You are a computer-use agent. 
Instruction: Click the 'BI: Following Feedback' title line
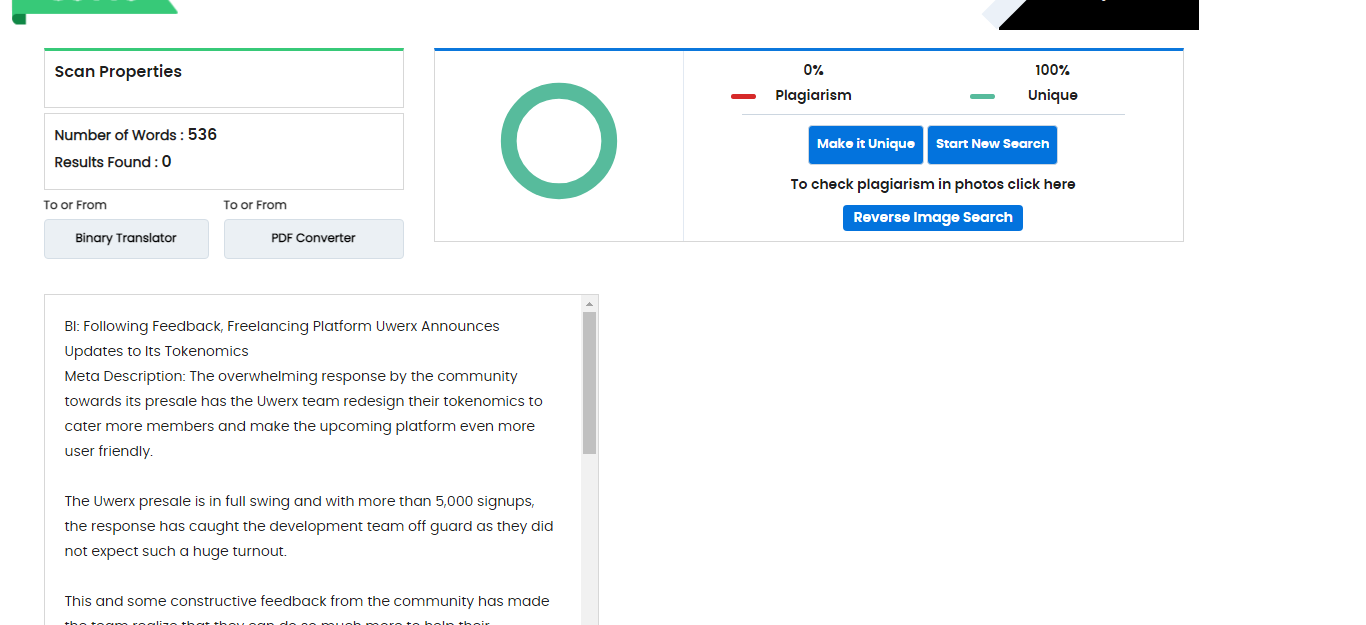(x=281, y=326)
